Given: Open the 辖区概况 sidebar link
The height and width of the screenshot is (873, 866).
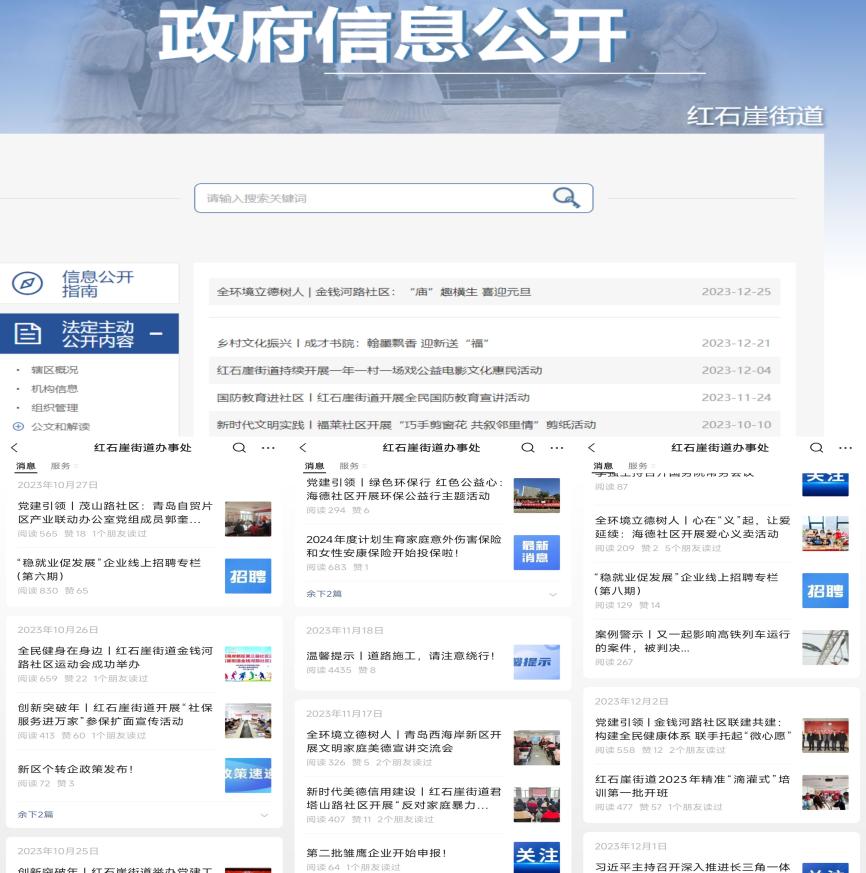Looking at the screenshot, I should coord(54,370).
